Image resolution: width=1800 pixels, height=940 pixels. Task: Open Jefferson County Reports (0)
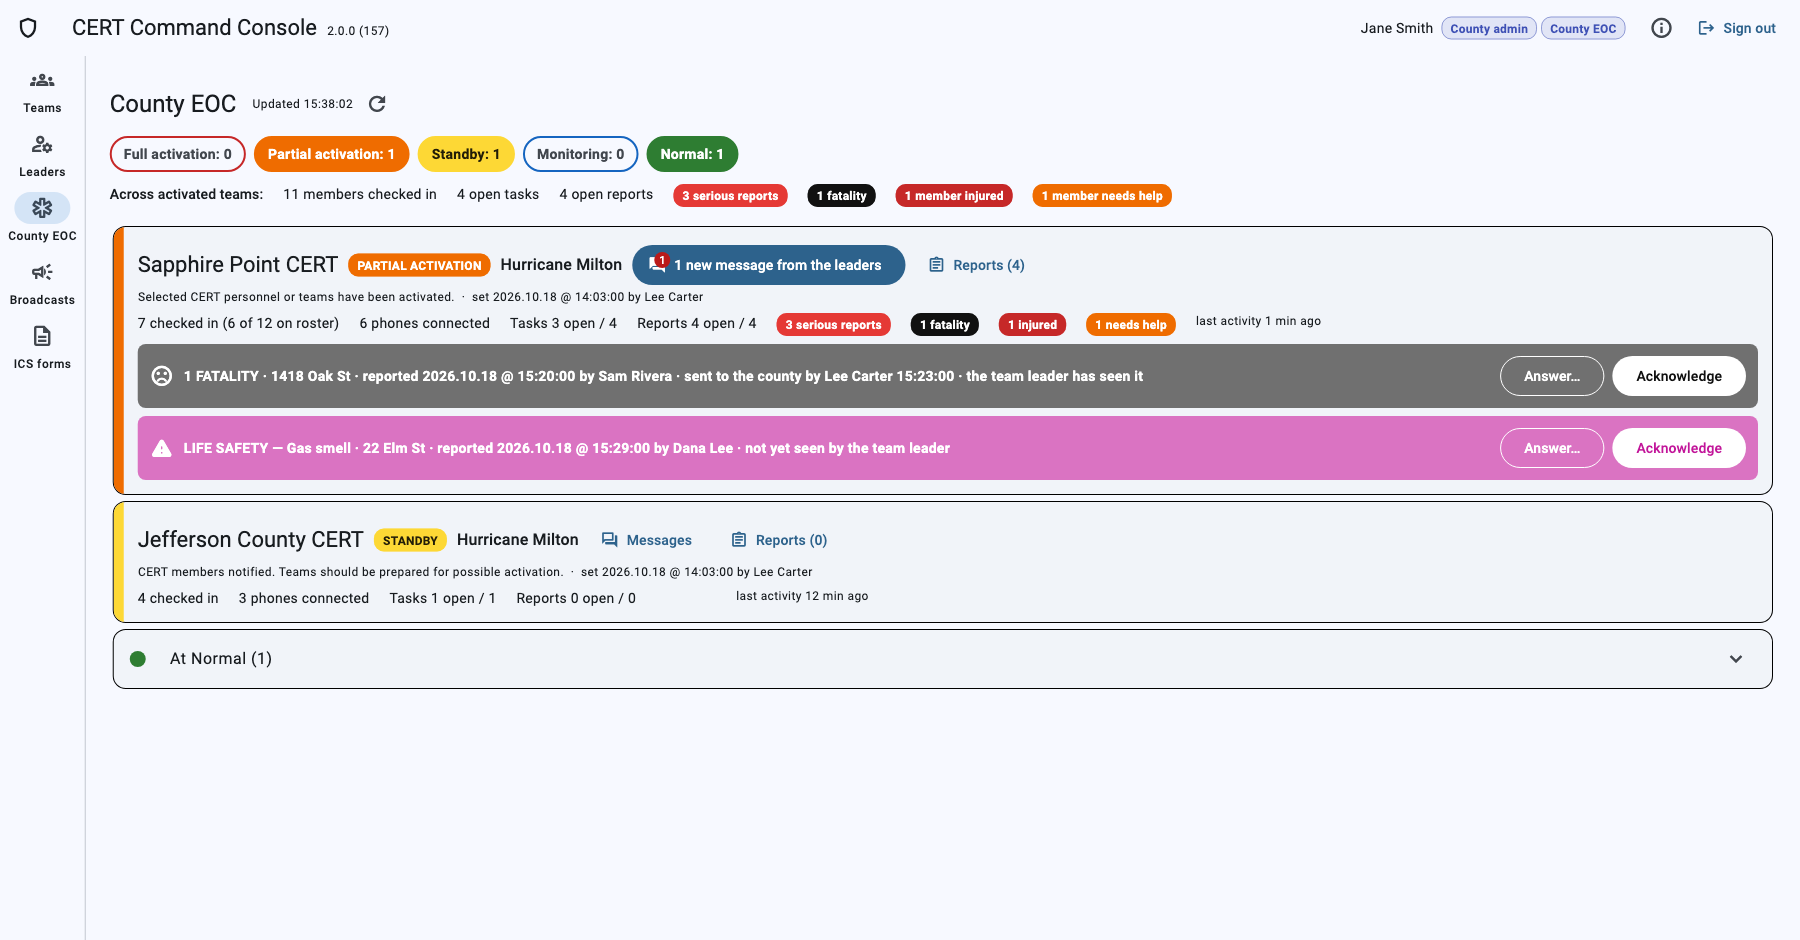tap(780, 540)
